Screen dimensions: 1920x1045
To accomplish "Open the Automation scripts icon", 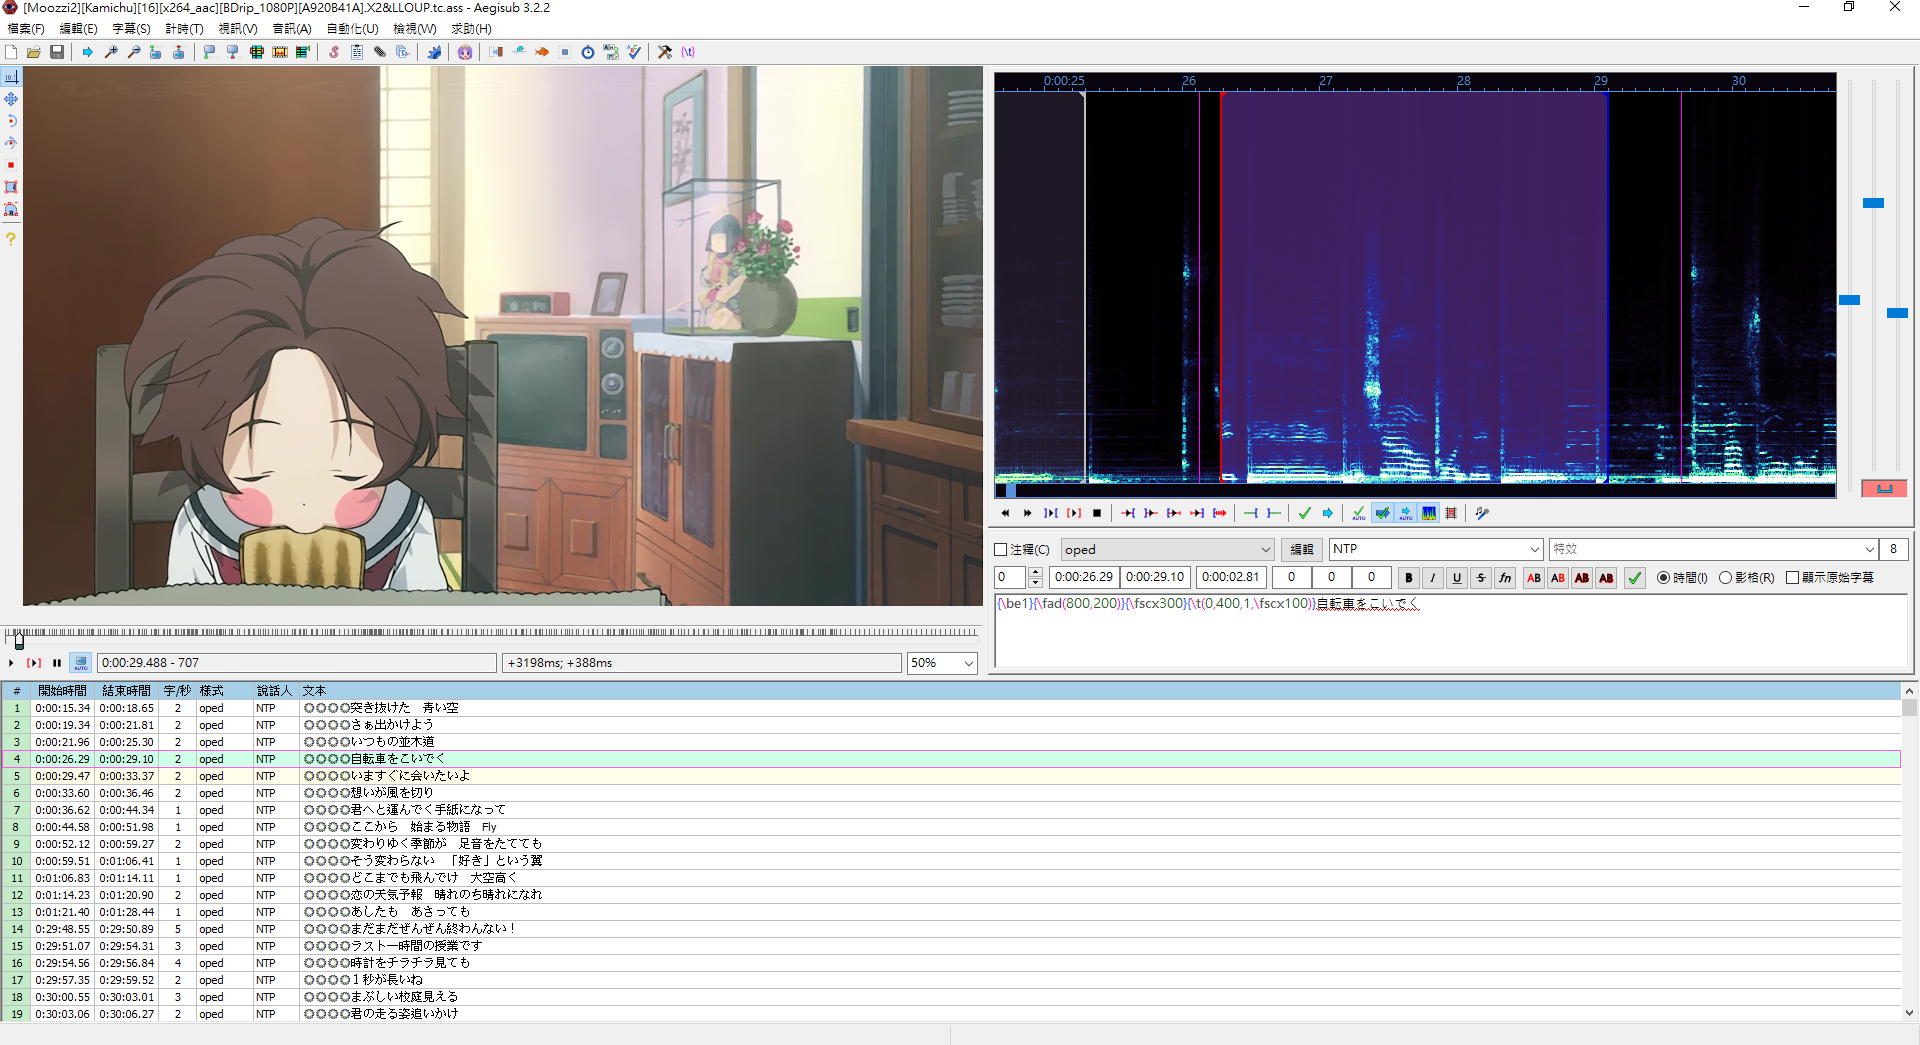I will [x=434, y=52].
